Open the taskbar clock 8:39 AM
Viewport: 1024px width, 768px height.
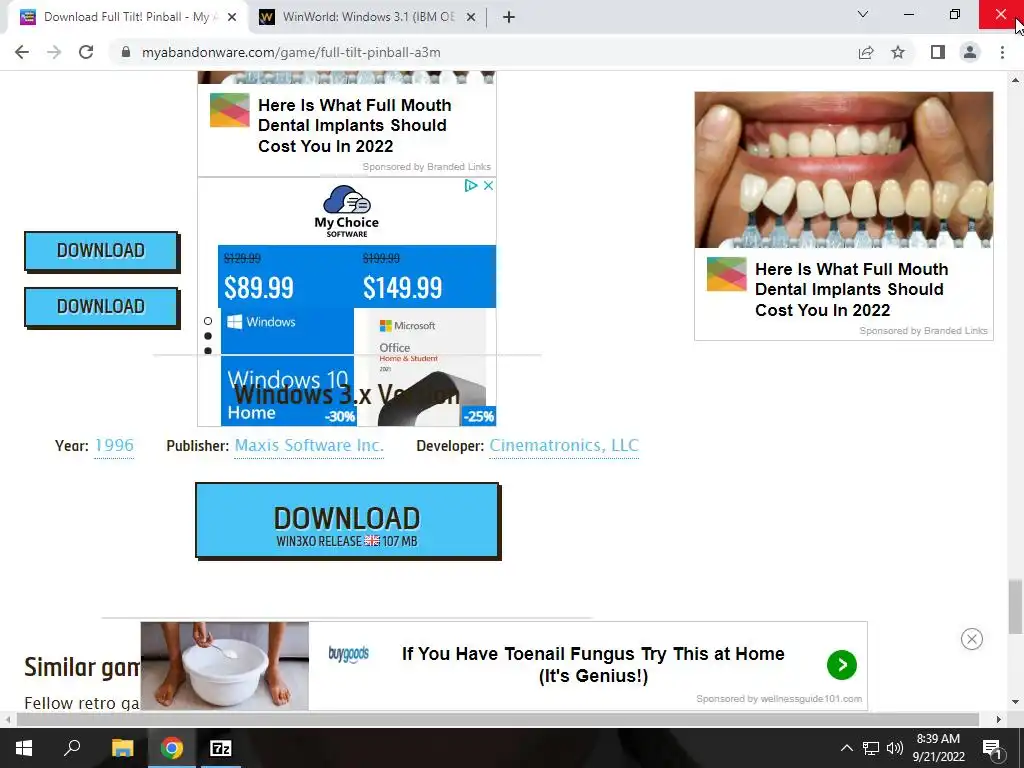938,748
